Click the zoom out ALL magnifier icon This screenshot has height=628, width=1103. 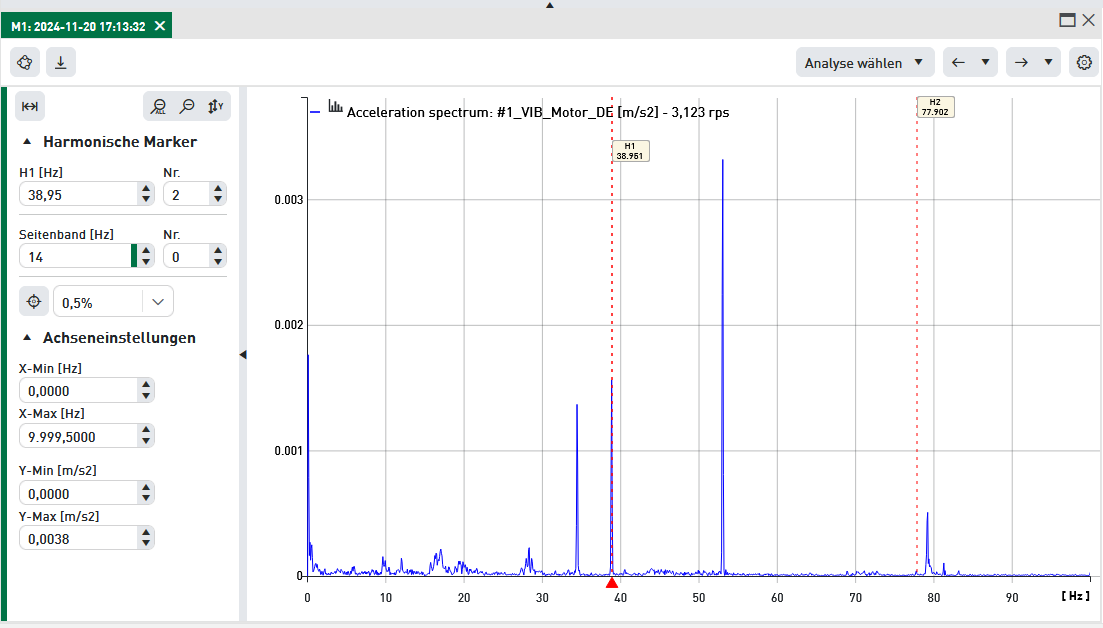[x=158, y=107]
